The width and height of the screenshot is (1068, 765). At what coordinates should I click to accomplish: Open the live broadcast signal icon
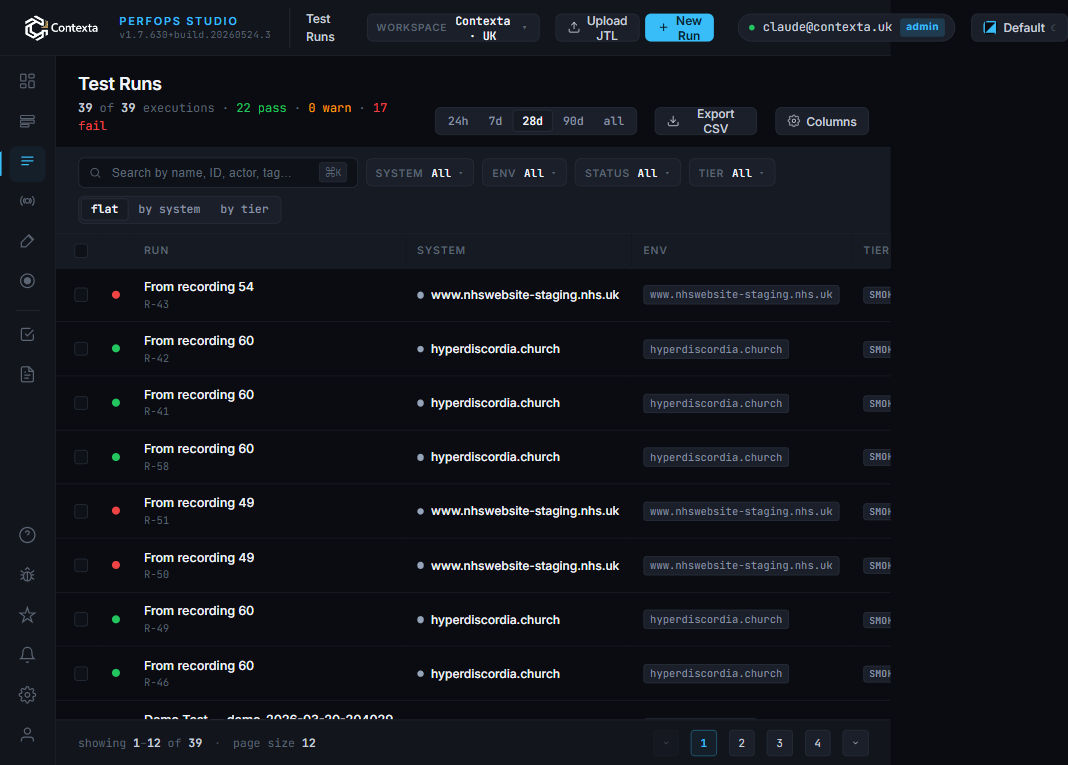27,201
